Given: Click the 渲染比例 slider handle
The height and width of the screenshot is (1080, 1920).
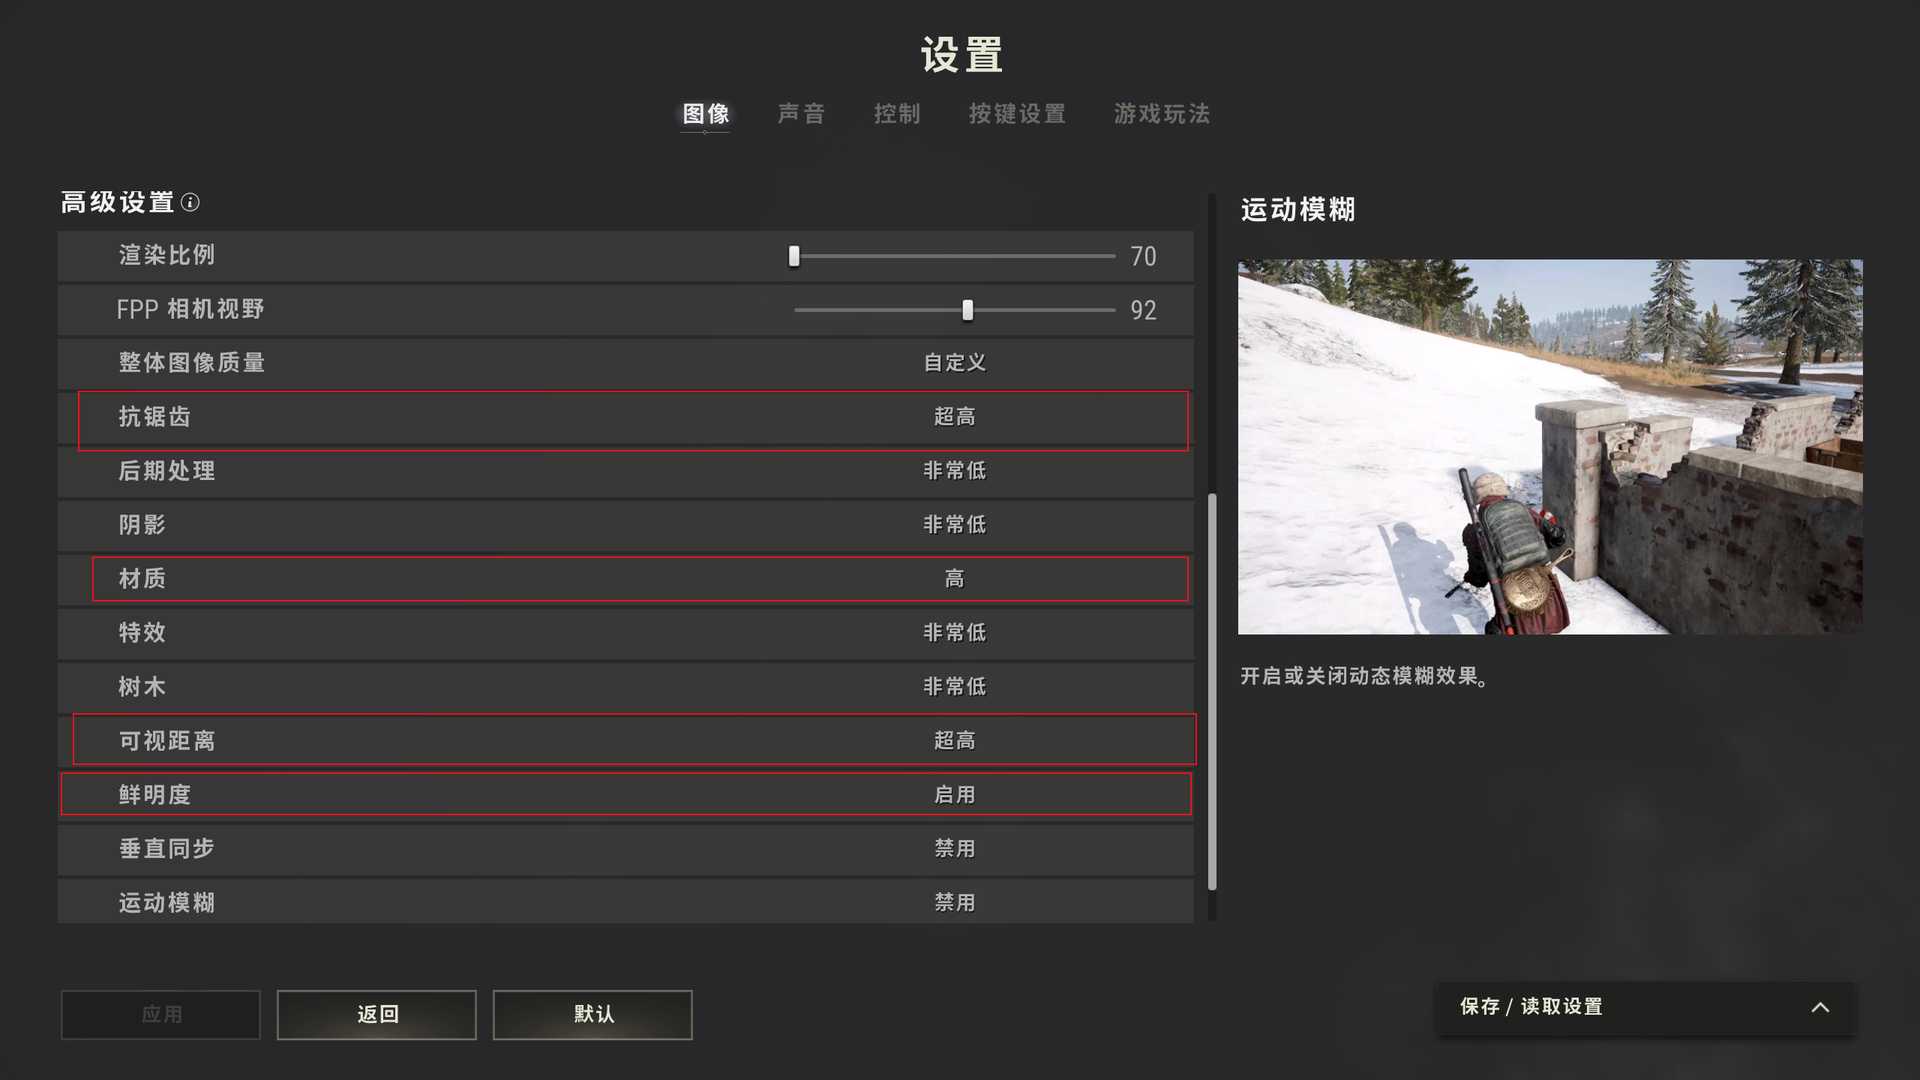Looking at the screenshot, I should pyautogui.click(x=794, y=256).
